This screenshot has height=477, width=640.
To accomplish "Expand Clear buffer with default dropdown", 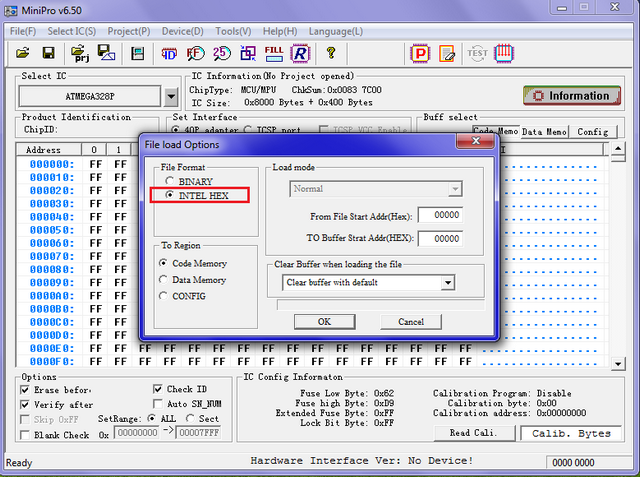I will 448,282.
